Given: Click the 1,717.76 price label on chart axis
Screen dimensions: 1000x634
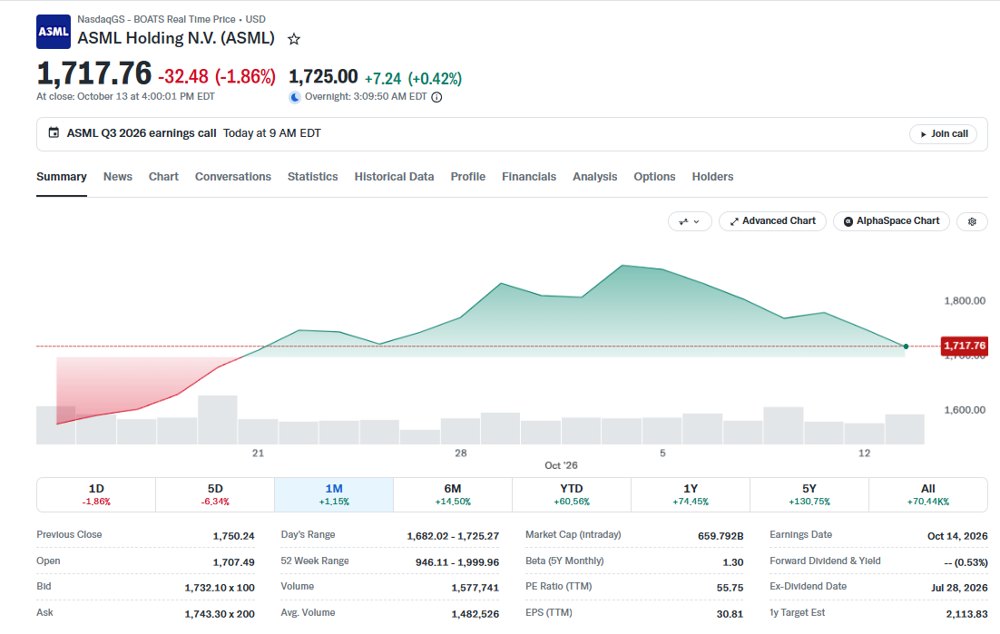Looking at the screenshot, I should (x=964, y=346).
